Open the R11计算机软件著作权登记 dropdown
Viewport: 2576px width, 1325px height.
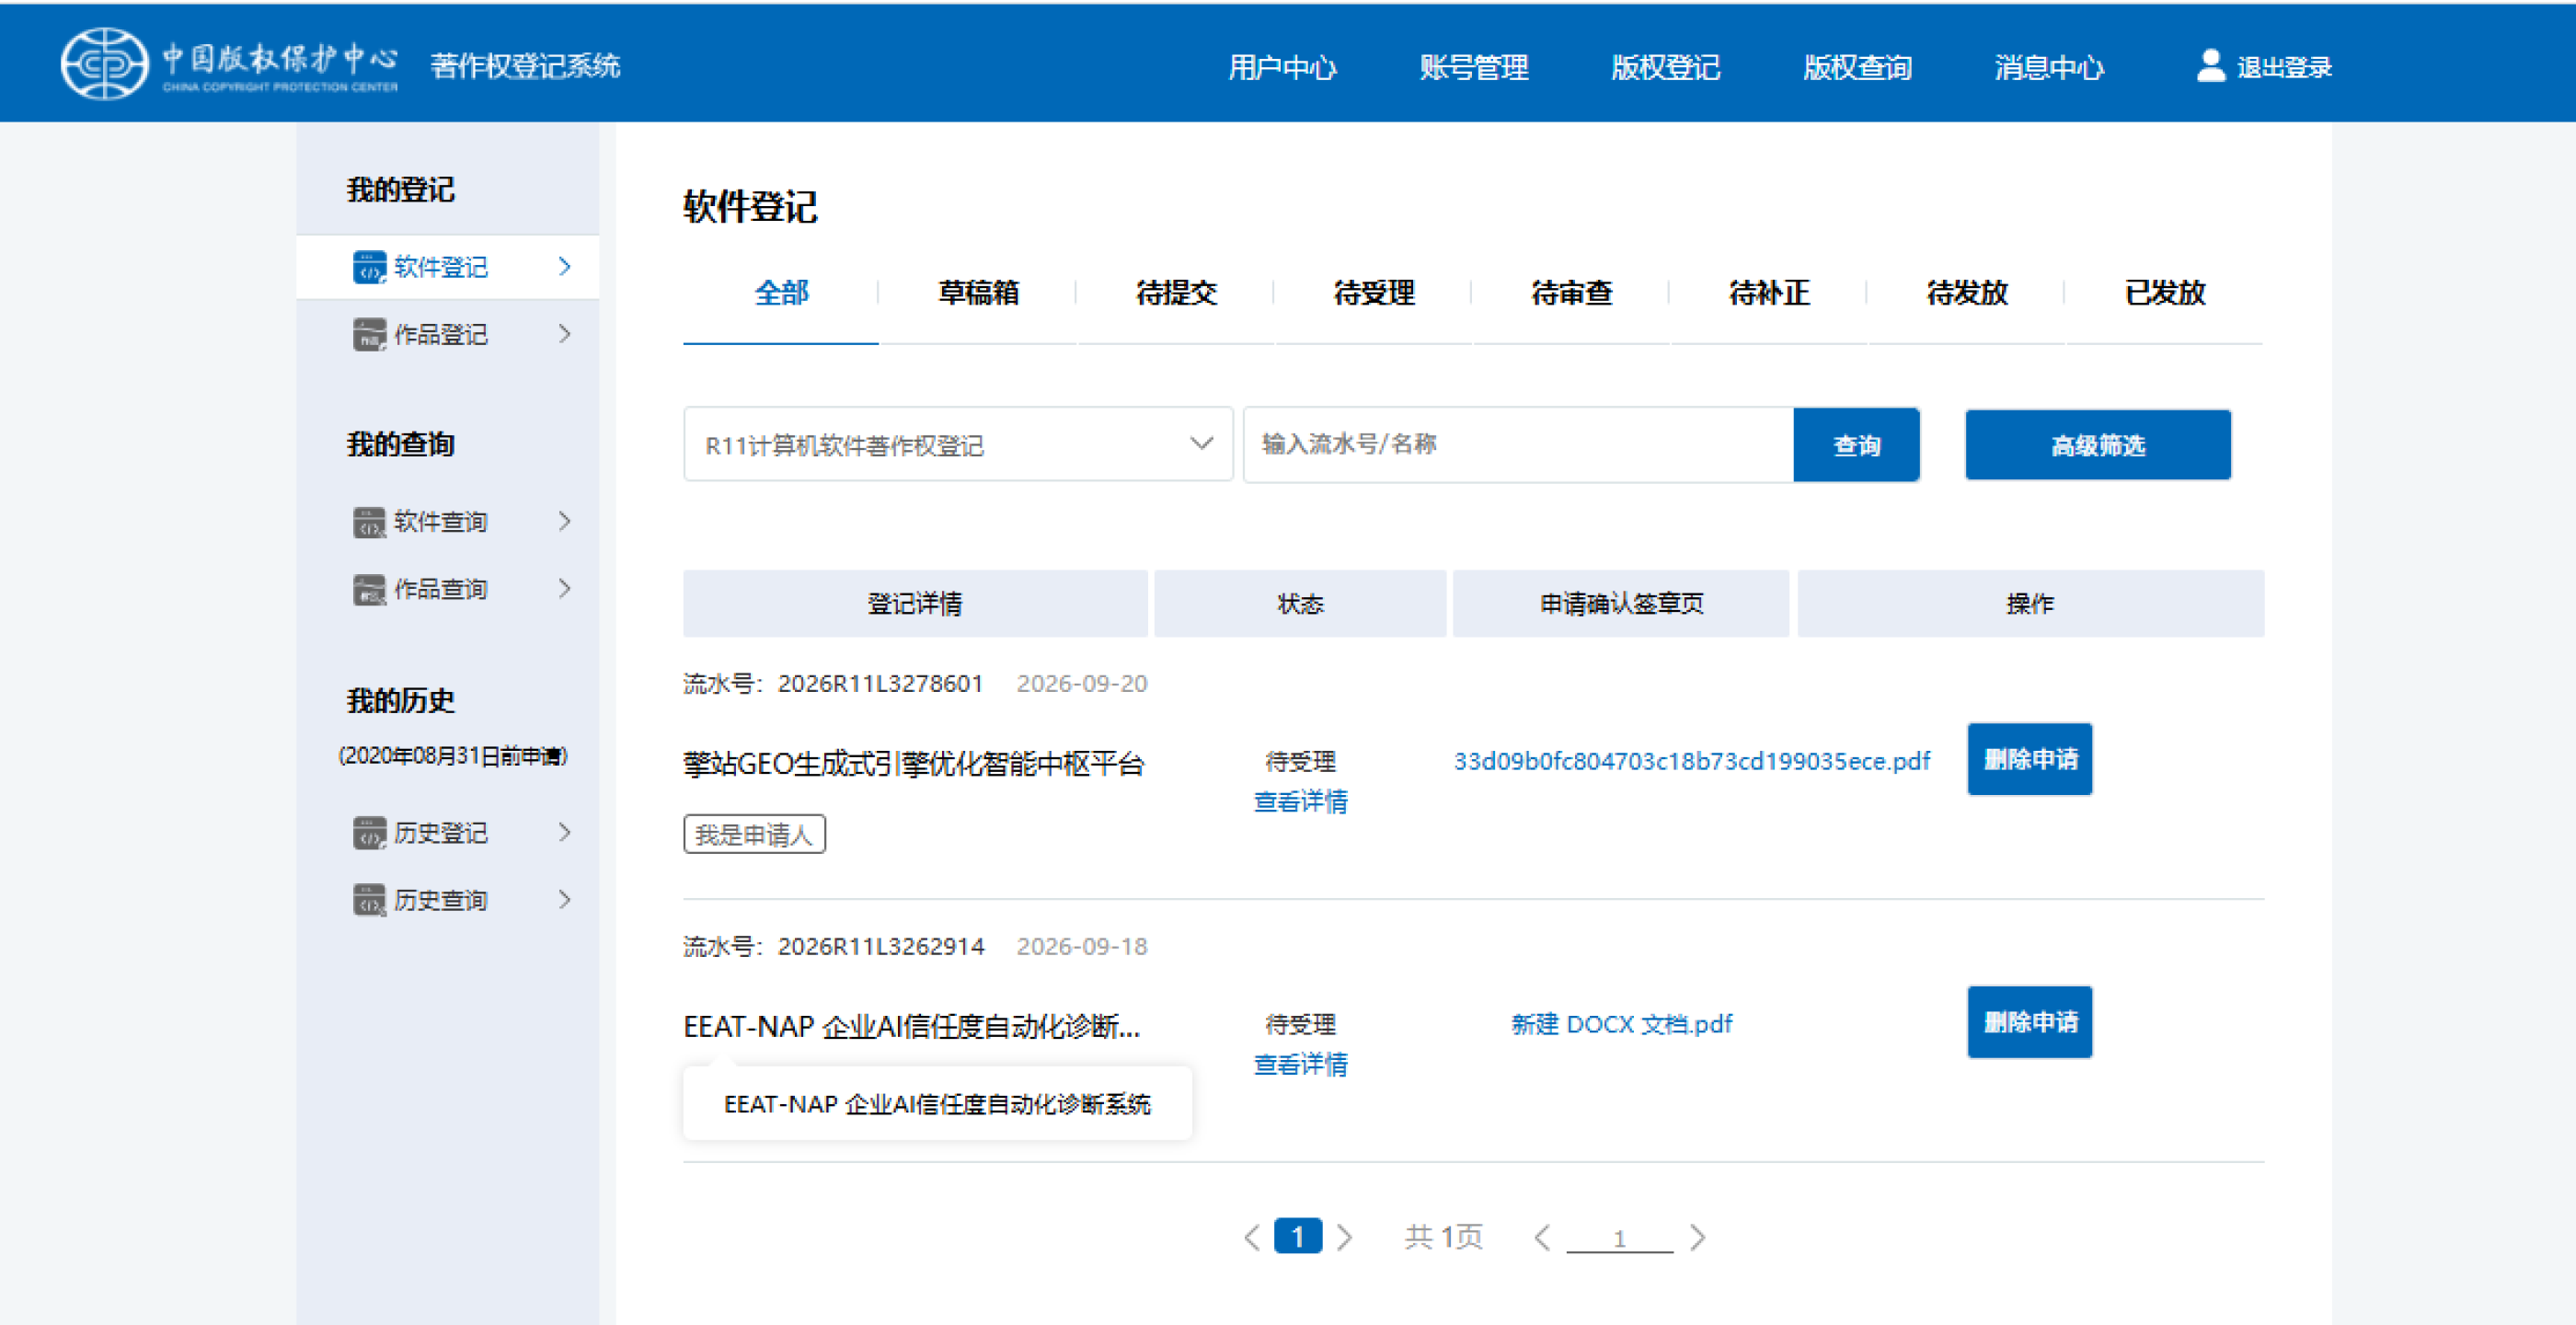click(958, 444)
